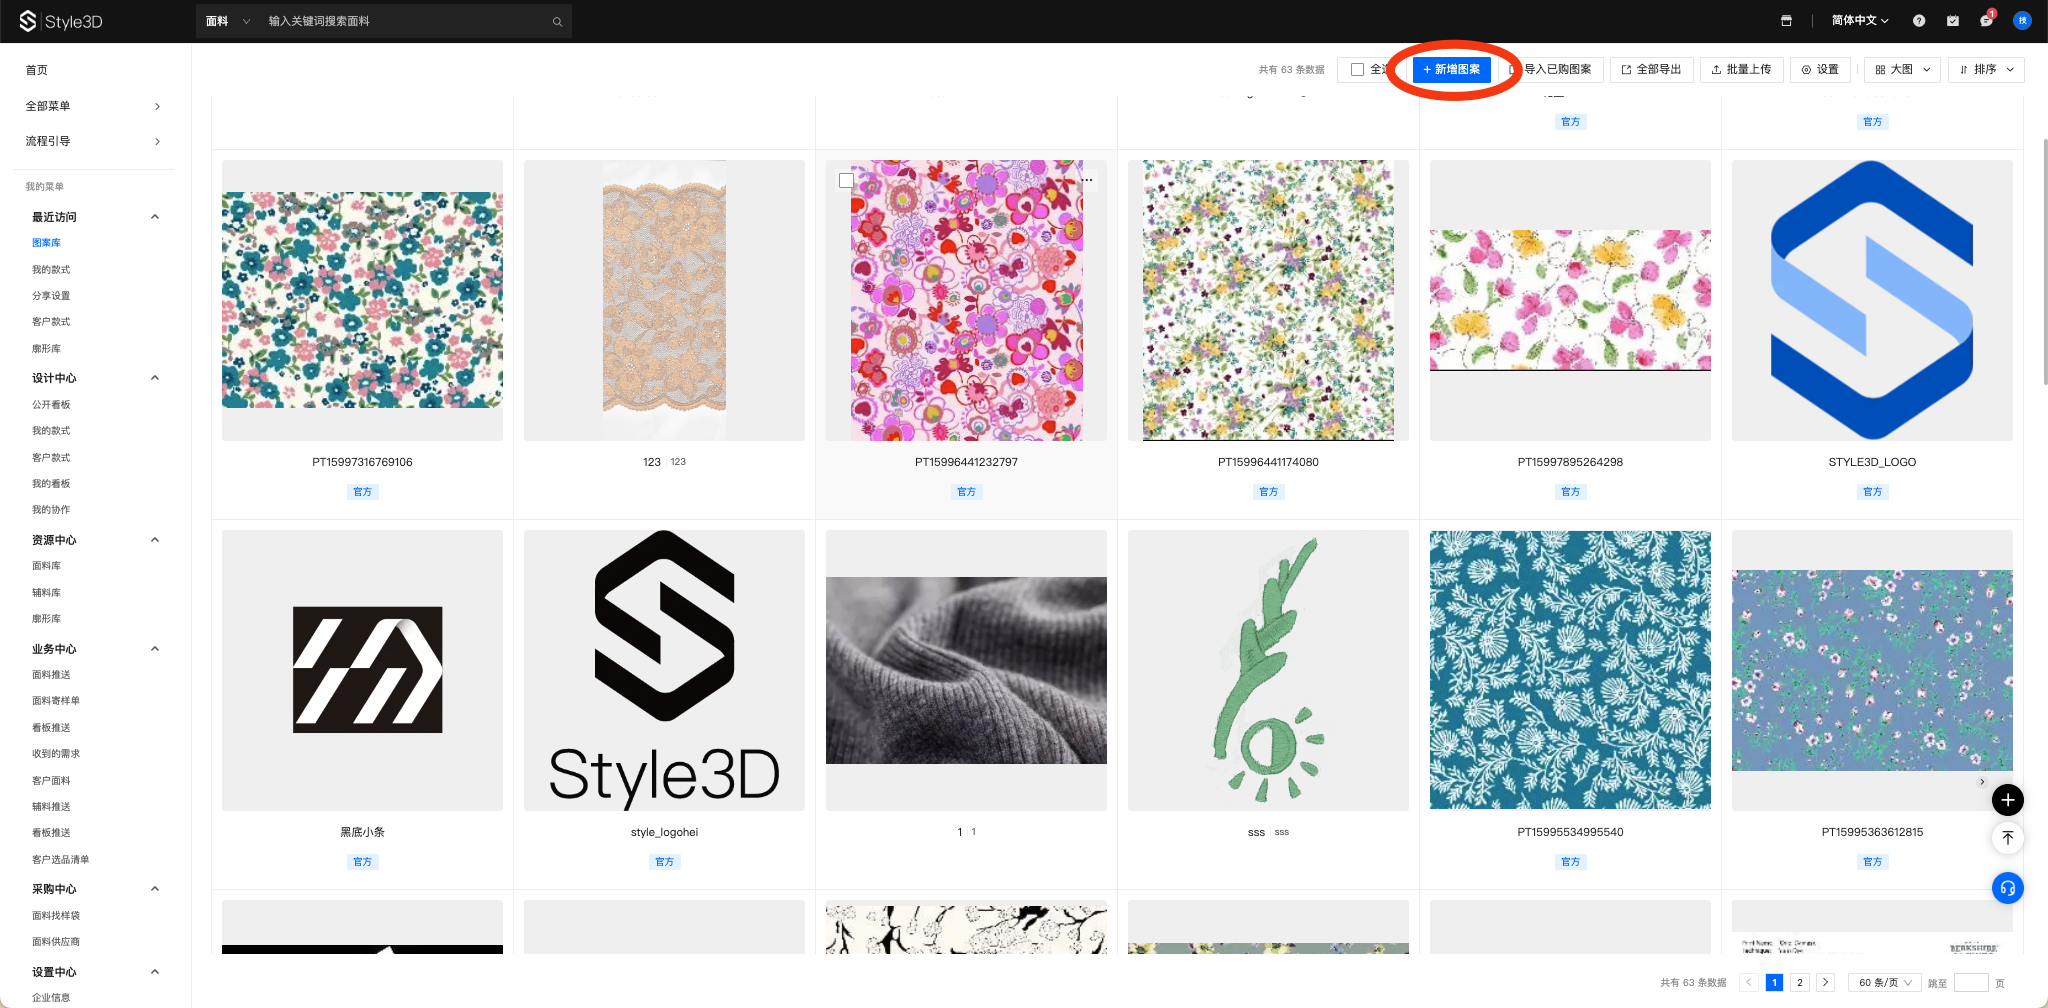
Task: Collapse the 采购中心 section
Action: click(155, 889)
